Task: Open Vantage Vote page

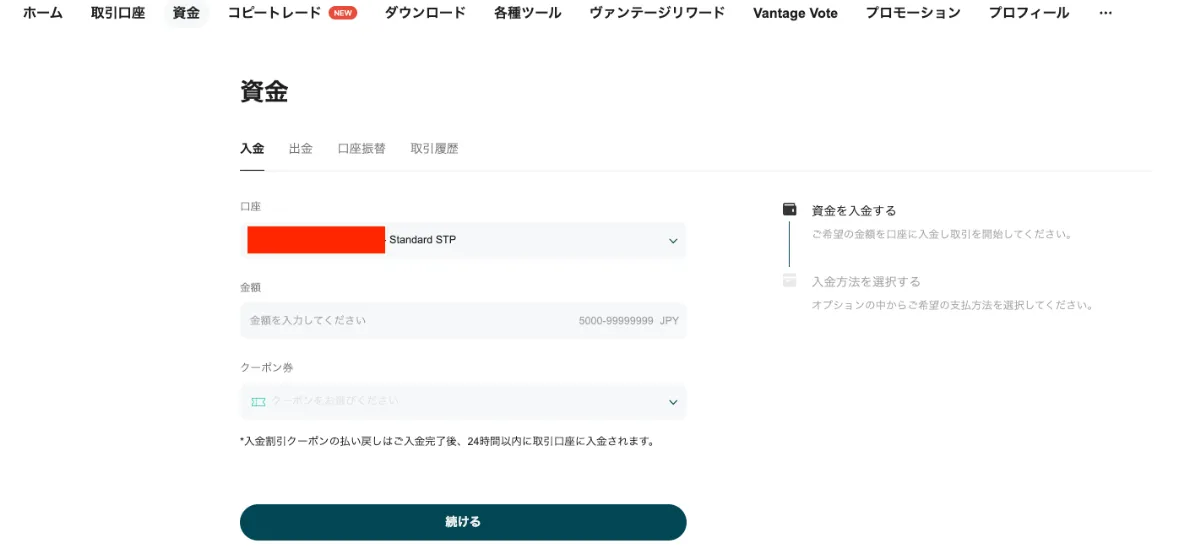Action: (795, 13)
